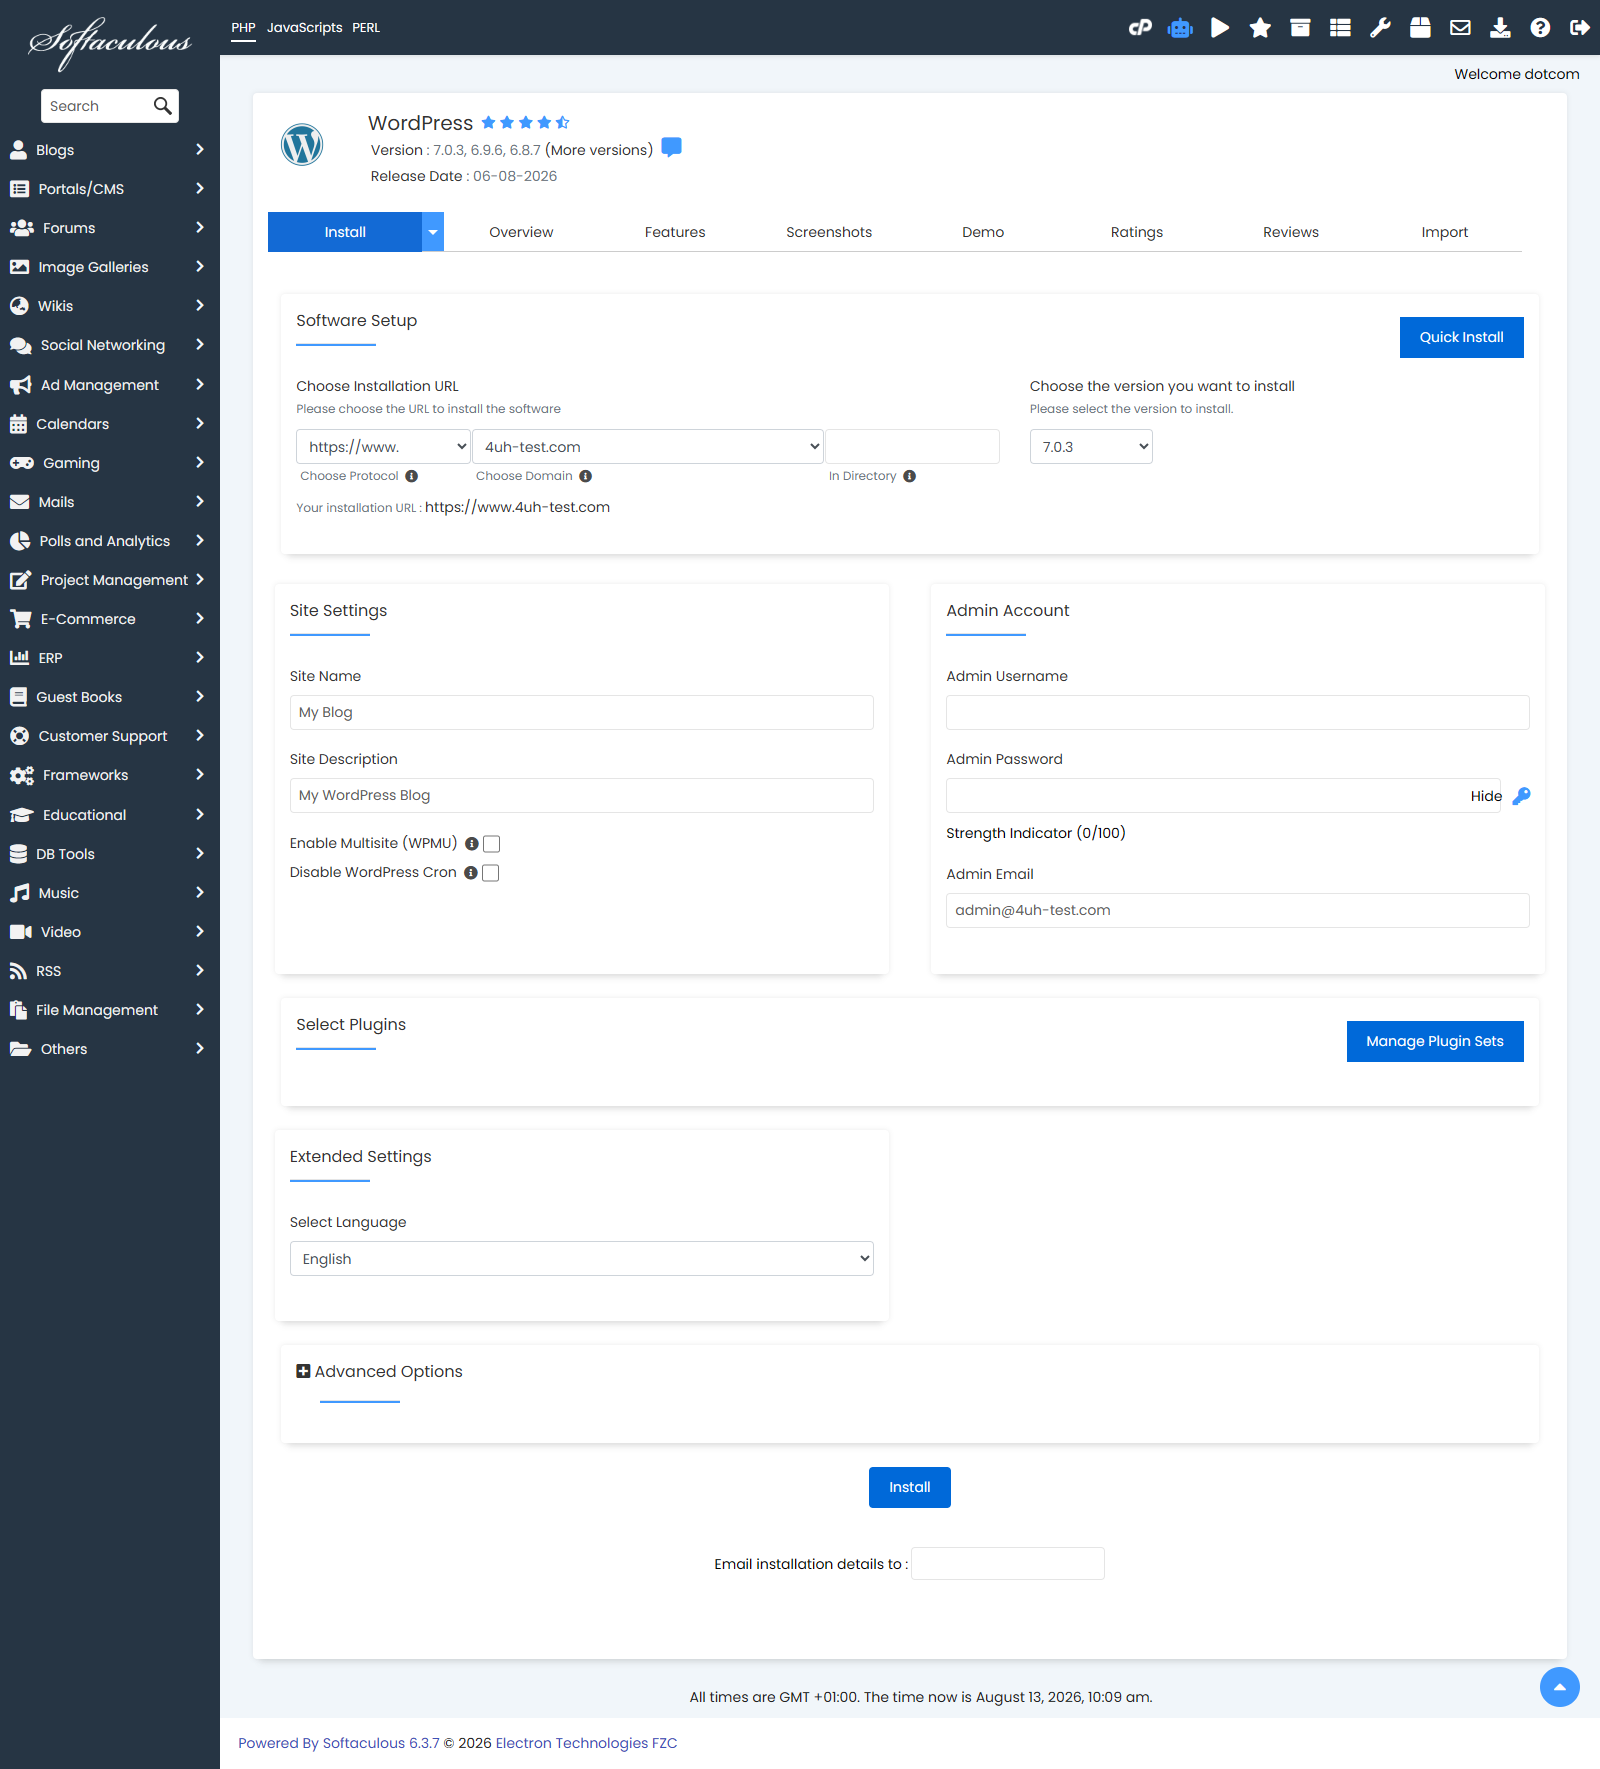This screenshot has height=1769, width=1600.
Task: Open the cPanel control panel icon
Action: (1140, 28)
